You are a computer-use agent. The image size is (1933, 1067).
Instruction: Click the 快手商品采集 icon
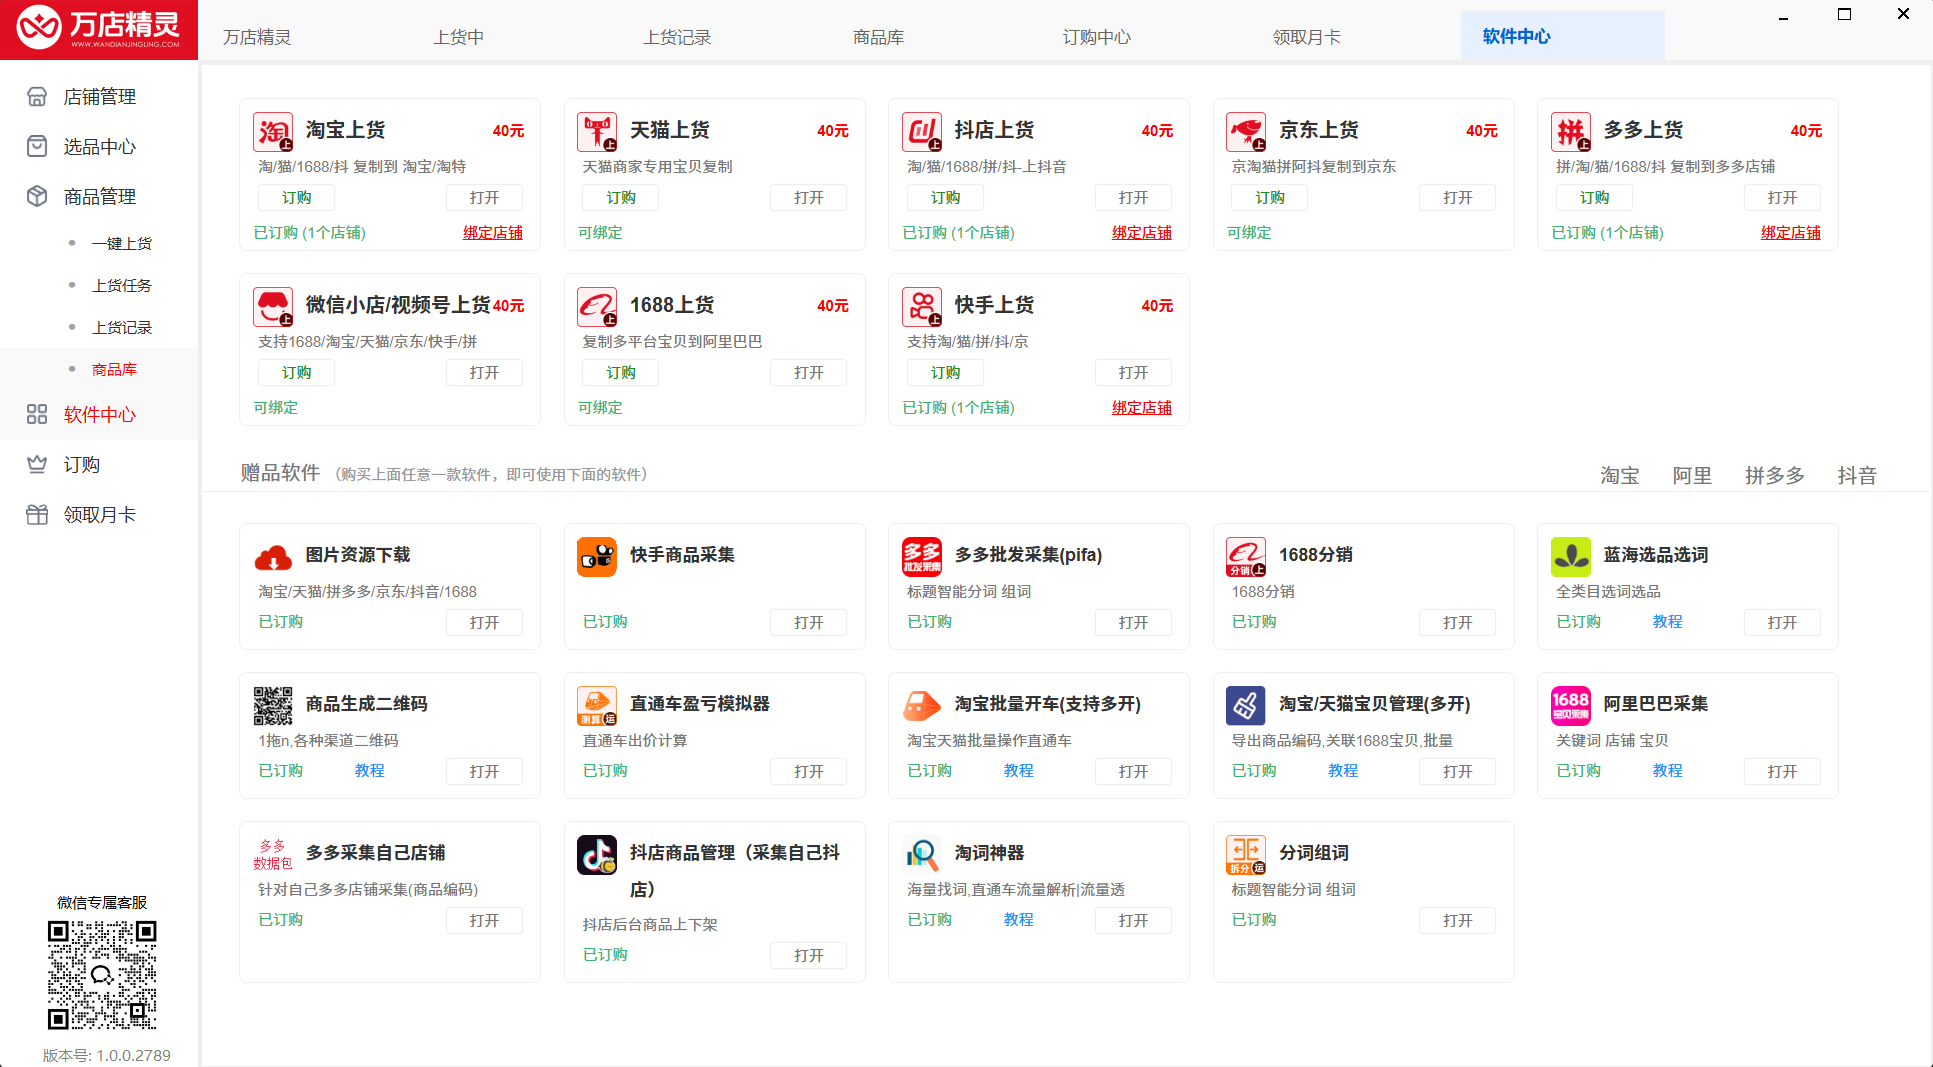point(597,557)
